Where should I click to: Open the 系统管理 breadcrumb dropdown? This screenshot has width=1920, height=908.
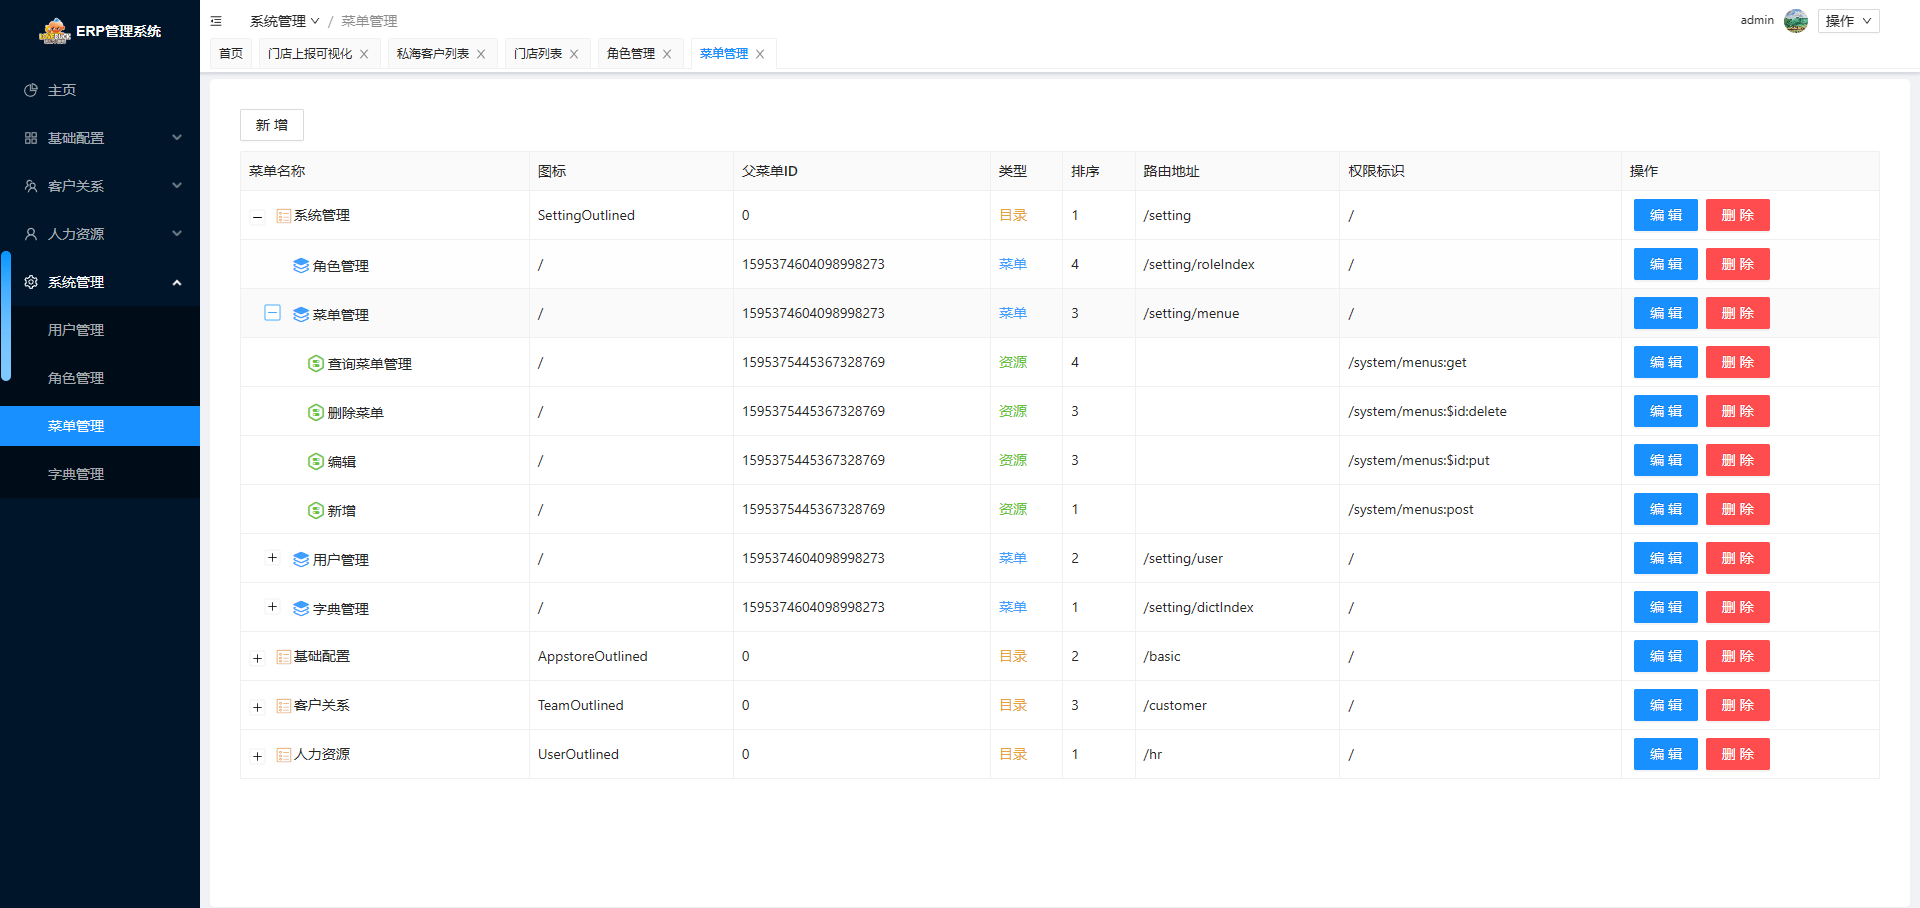pos(285,21)
